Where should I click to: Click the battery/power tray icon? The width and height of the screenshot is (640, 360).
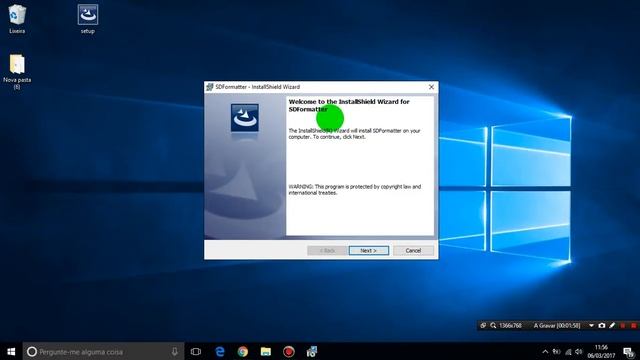(x=557, y=351)
